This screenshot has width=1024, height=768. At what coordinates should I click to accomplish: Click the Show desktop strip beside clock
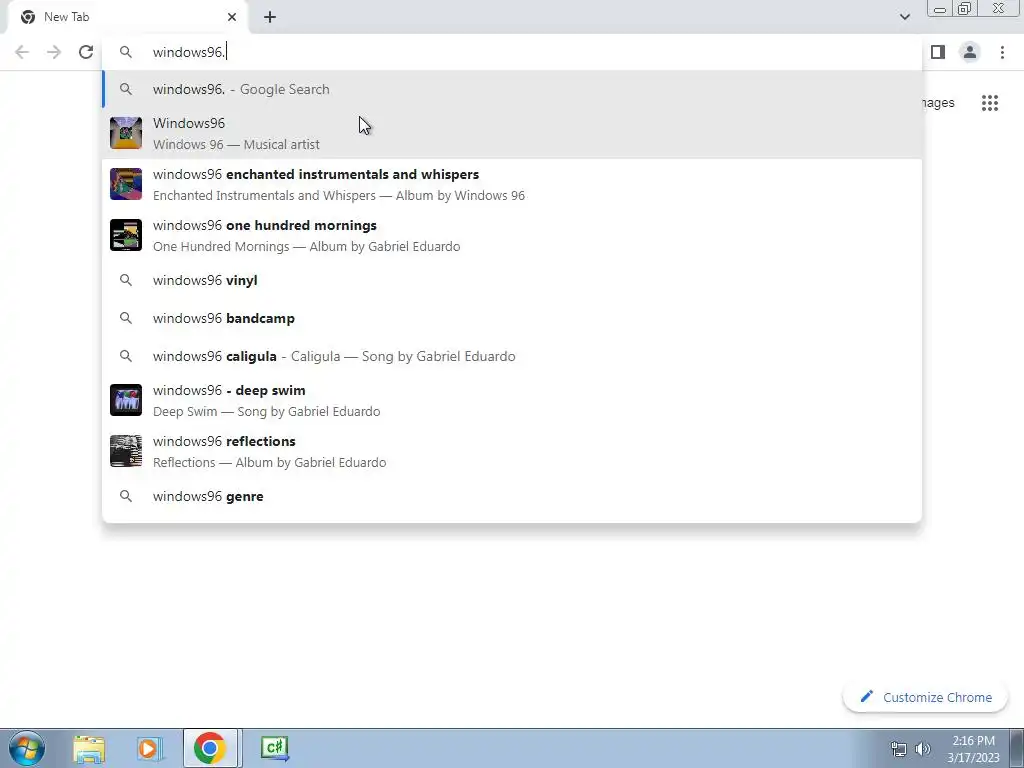coord(1017,748)
